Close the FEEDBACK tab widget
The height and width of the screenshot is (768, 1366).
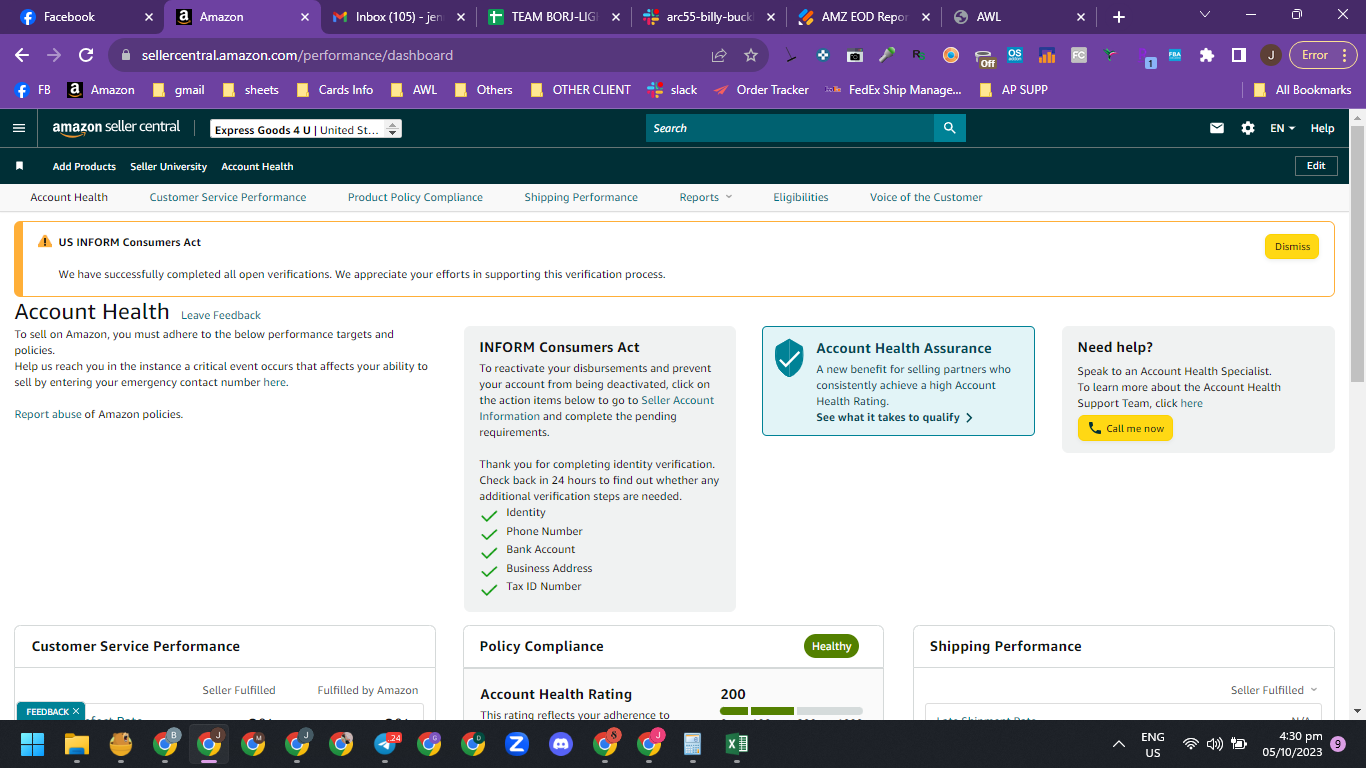coord(76,712)
